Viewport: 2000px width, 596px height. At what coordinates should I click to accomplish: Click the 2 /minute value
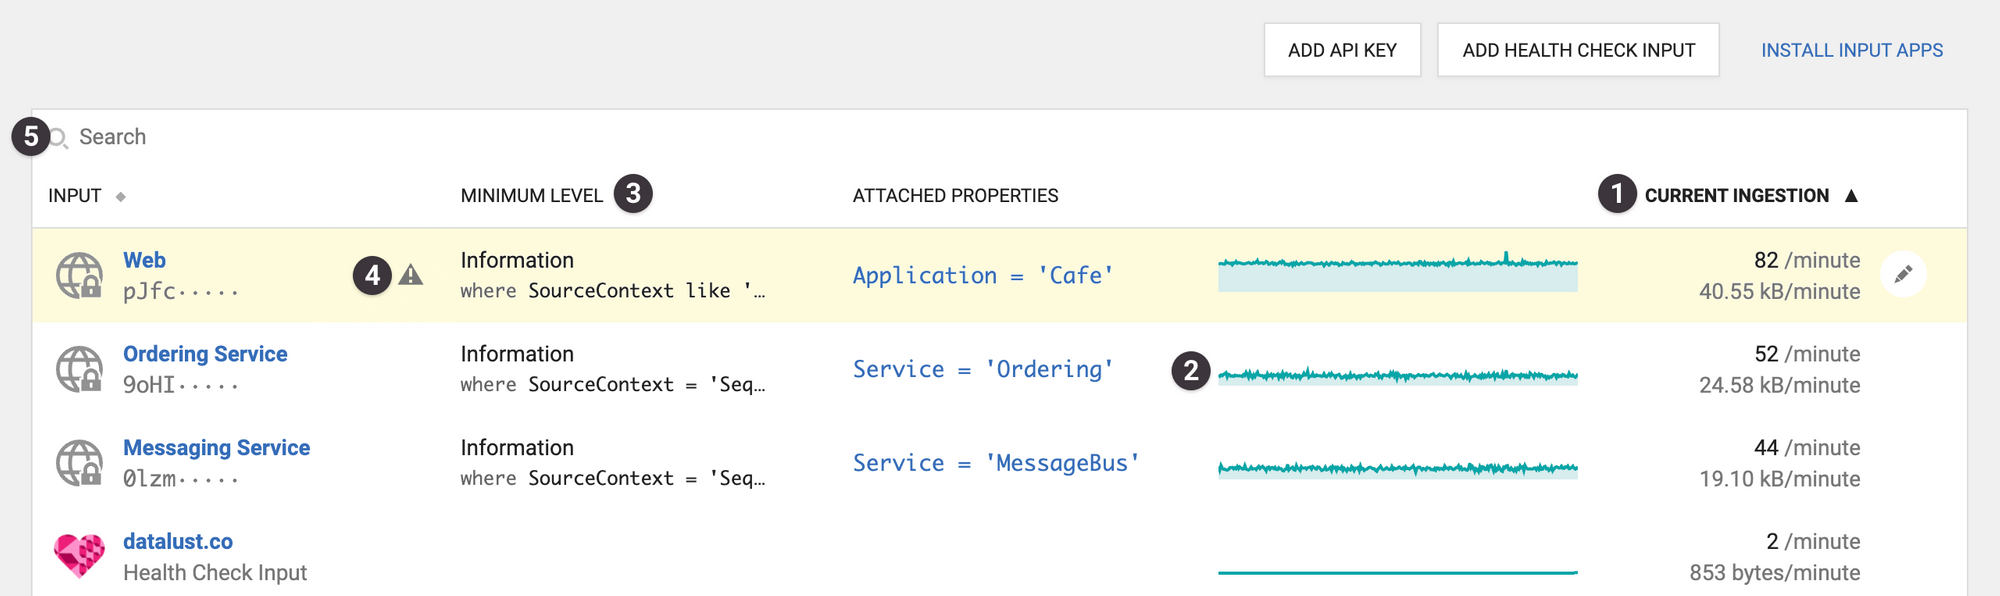click(1813, 541)
